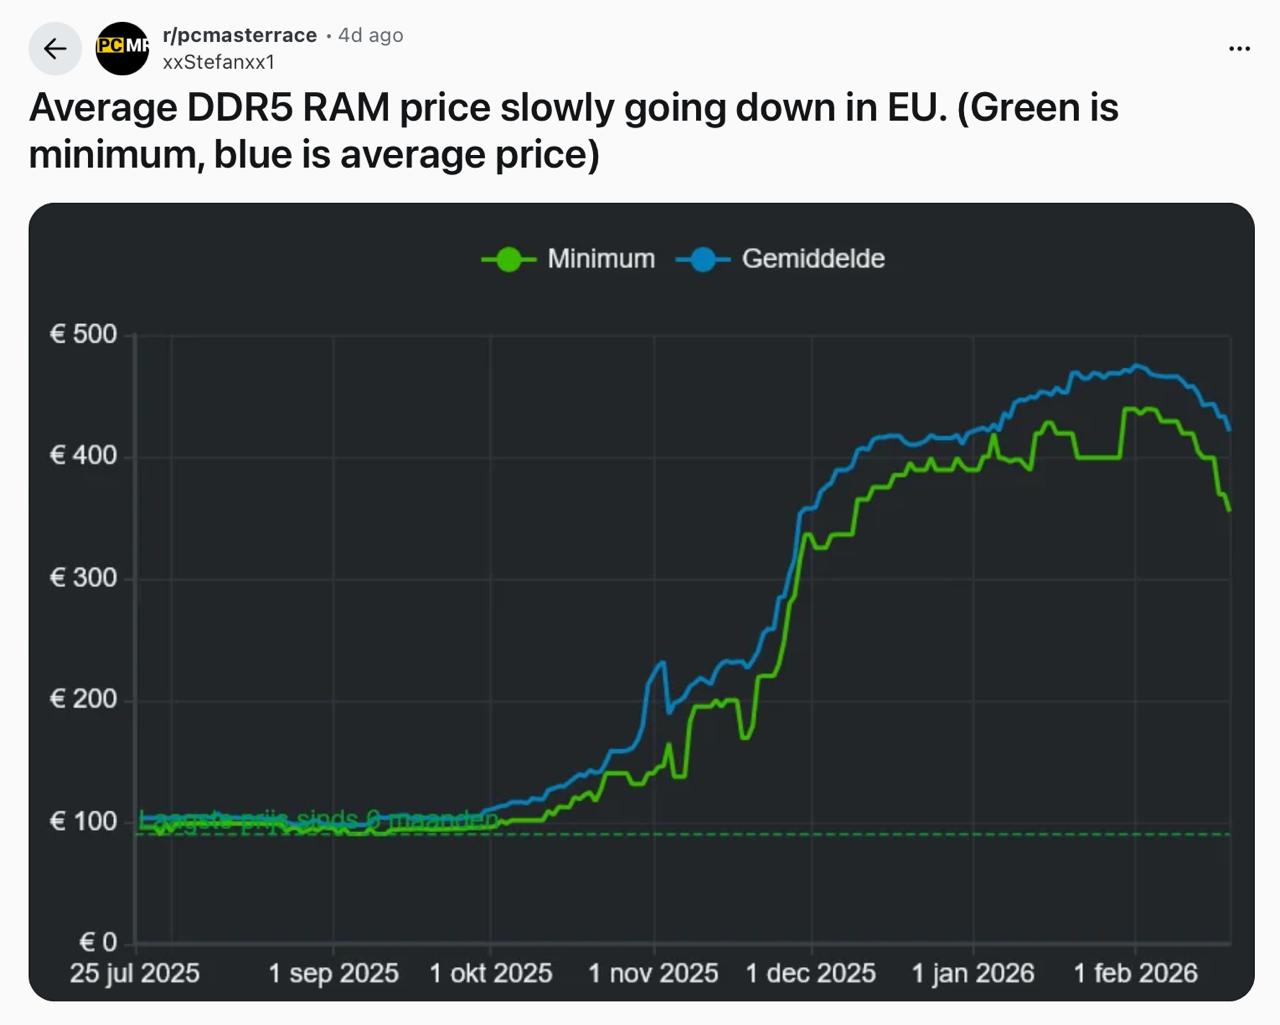Viewport: 1280px width, 1025px height.
Task: Select the post title about DDR5 RAM price
Action: (573, 131)
